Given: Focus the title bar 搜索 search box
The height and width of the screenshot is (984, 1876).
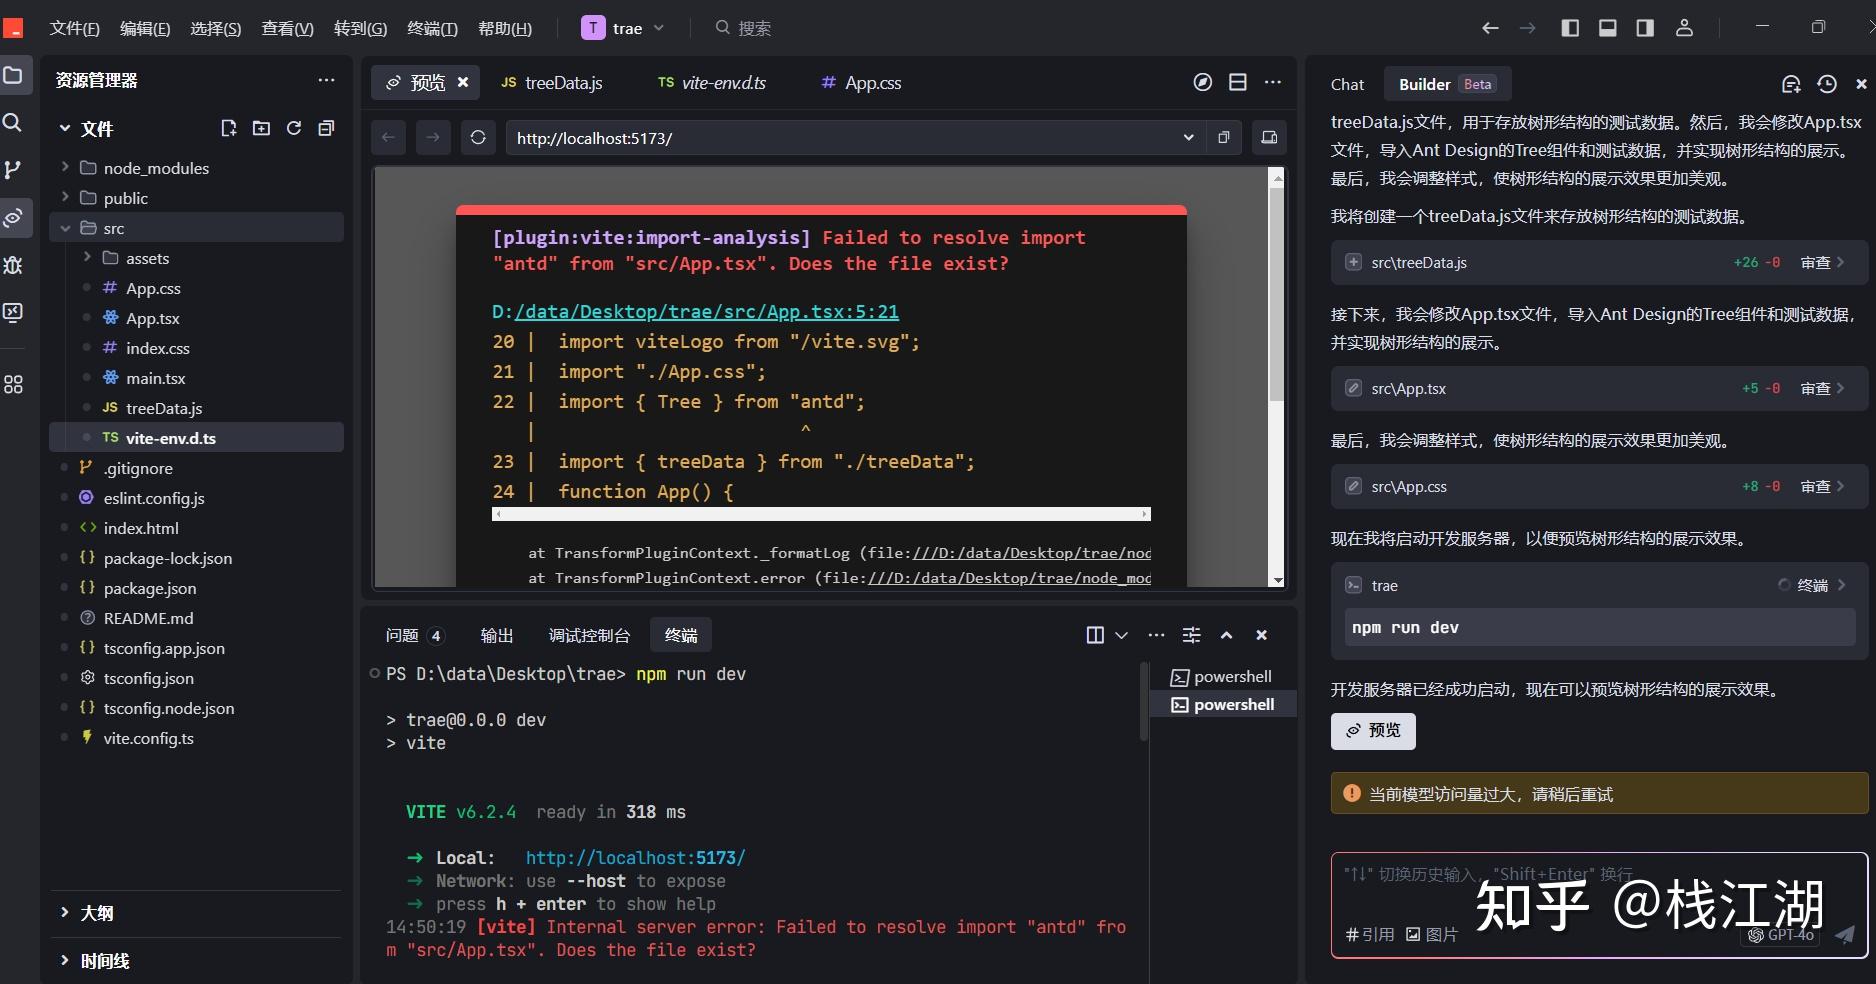Looking at the screenshot, I should pyautogui.click(x=745, y=28).
